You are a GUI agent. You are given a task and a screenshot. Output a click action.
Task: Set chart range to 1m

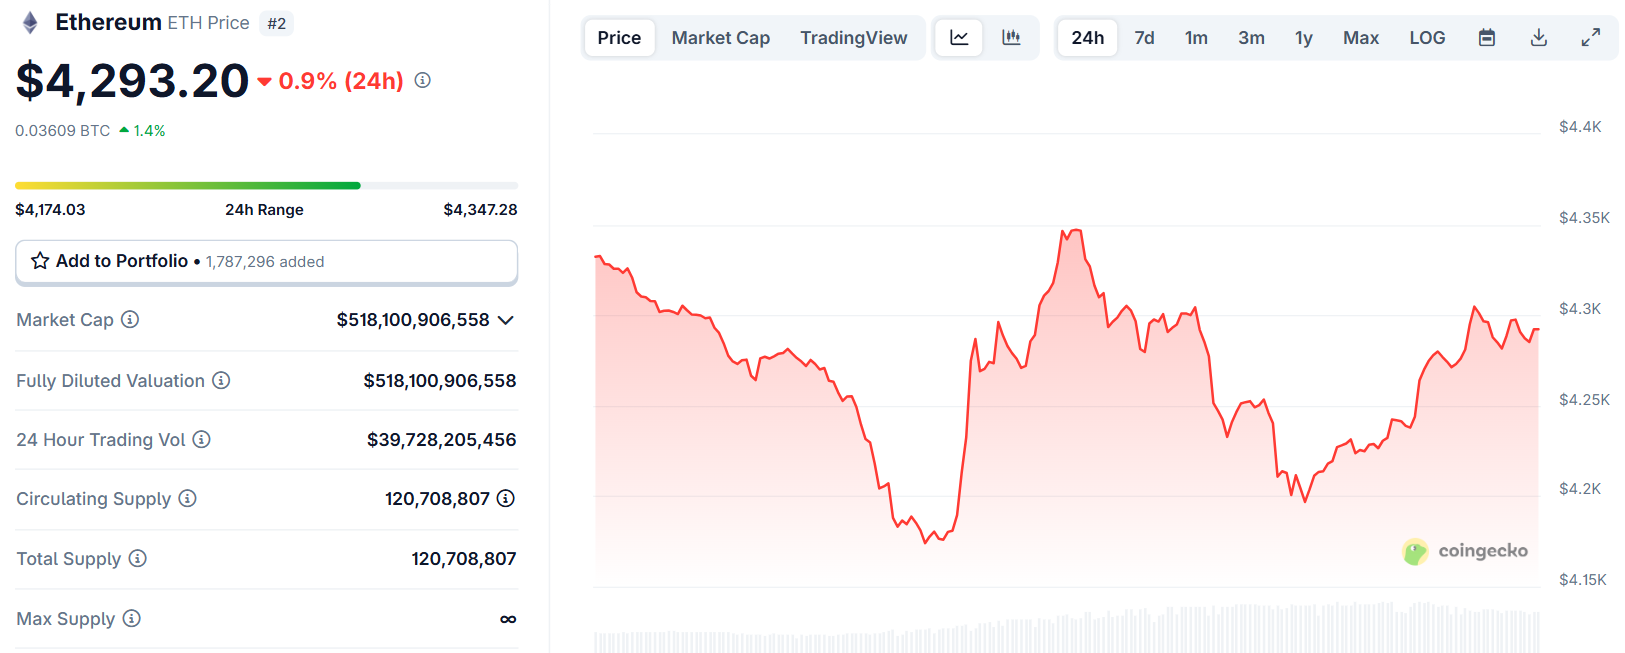1196,38
